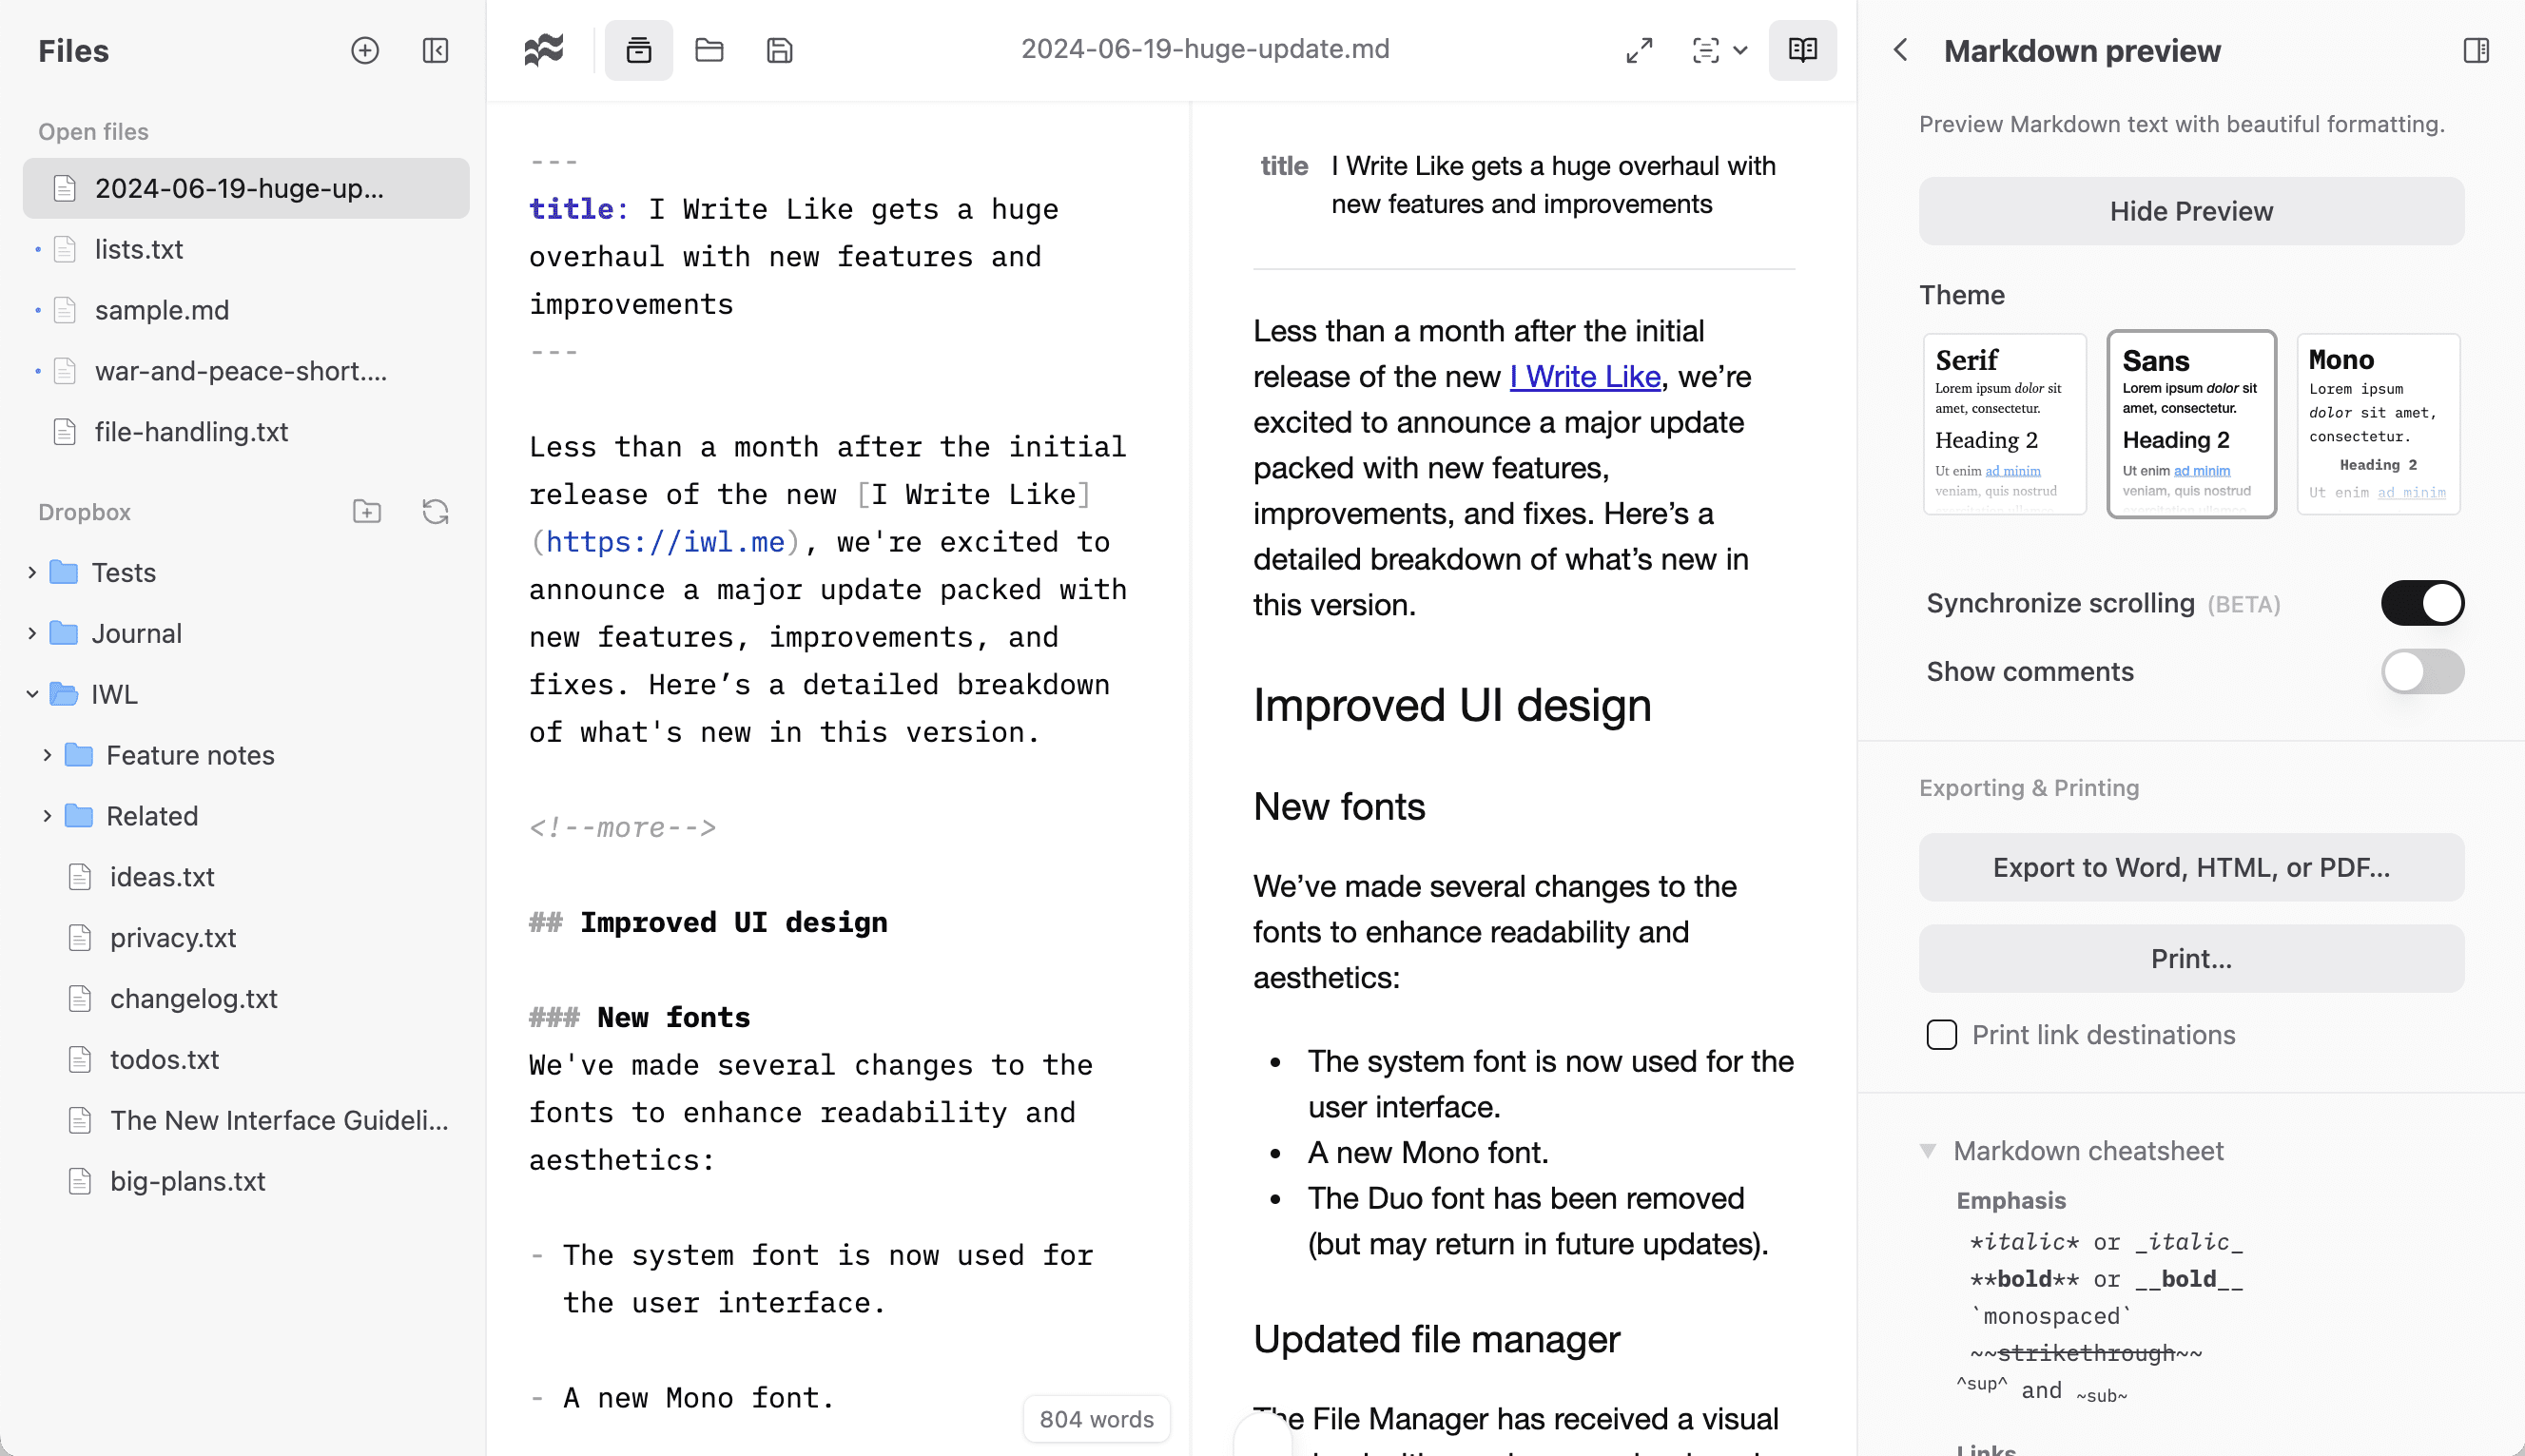Click the new file plus icon

365,50
